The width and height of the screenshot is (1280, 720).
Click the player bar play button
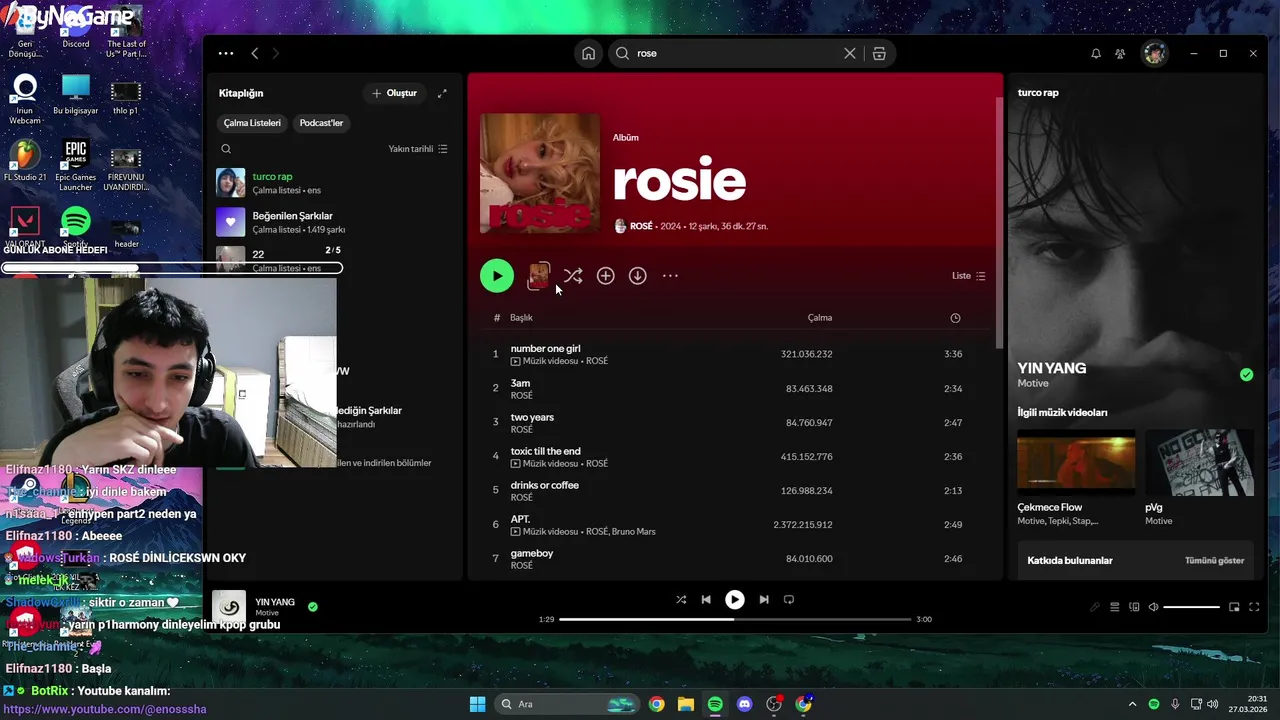click(735, 600)
